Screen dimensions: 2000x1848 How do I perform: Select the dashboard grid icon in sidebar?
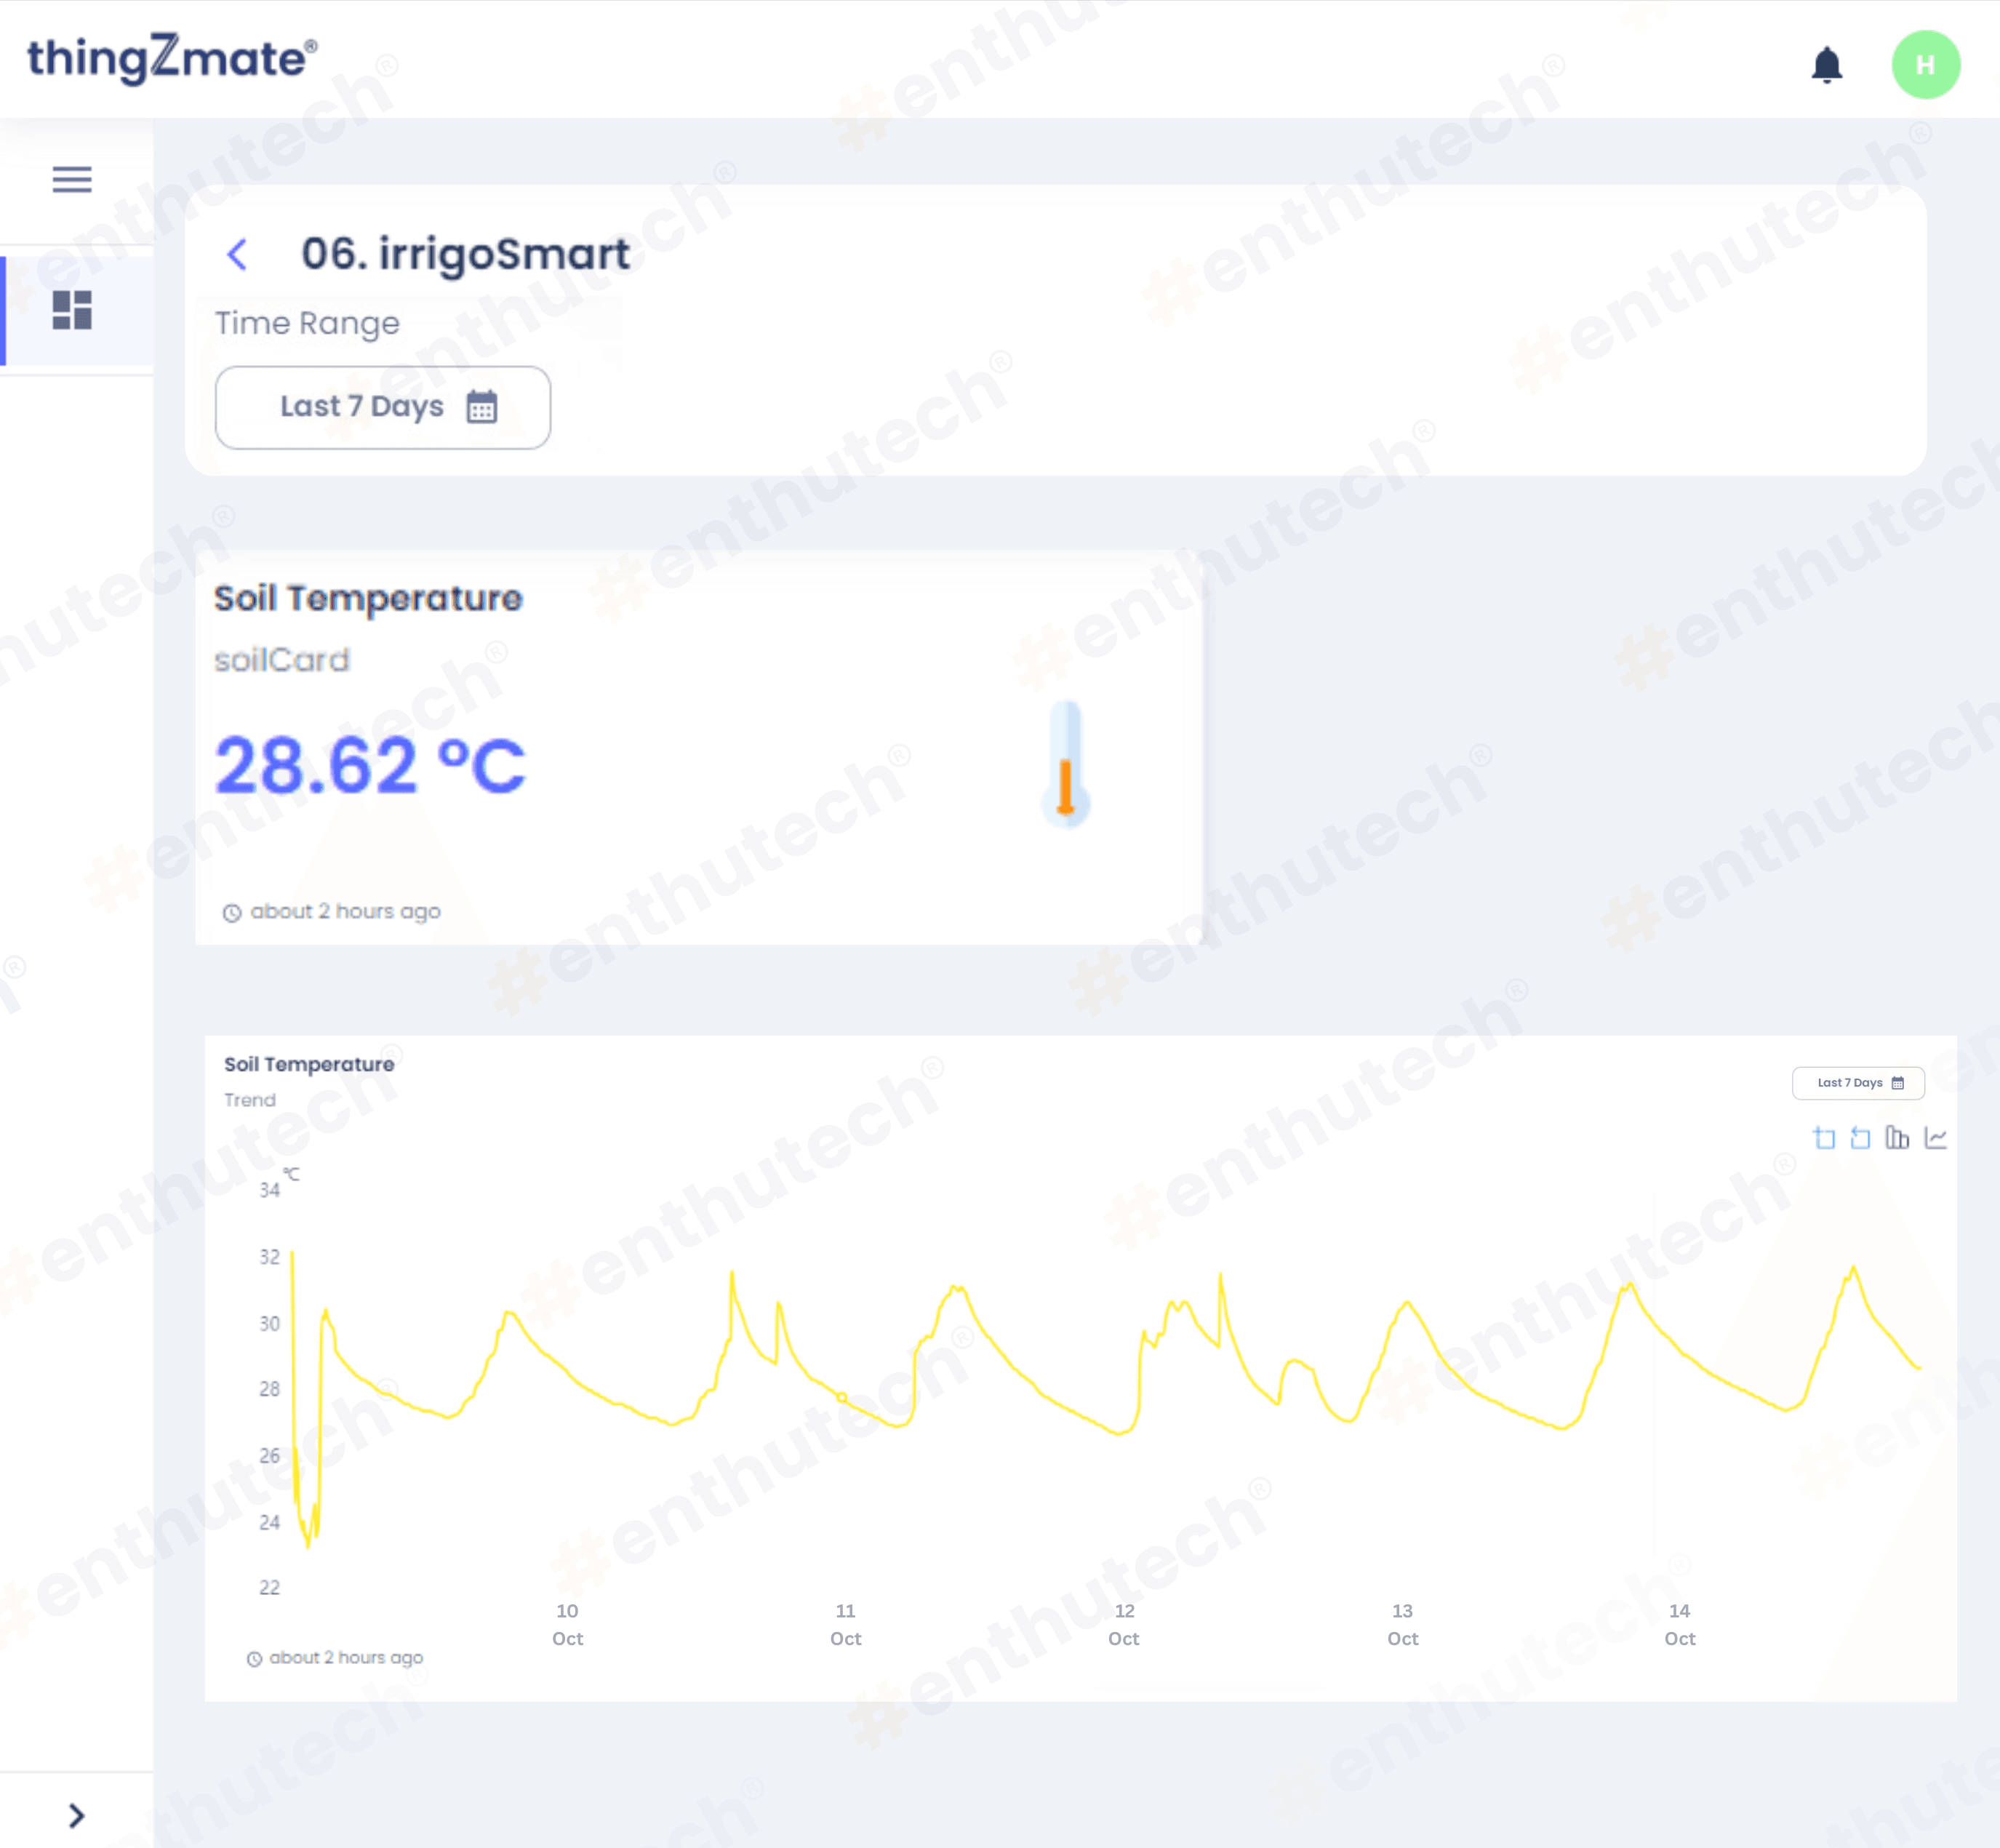click(72, 310)
